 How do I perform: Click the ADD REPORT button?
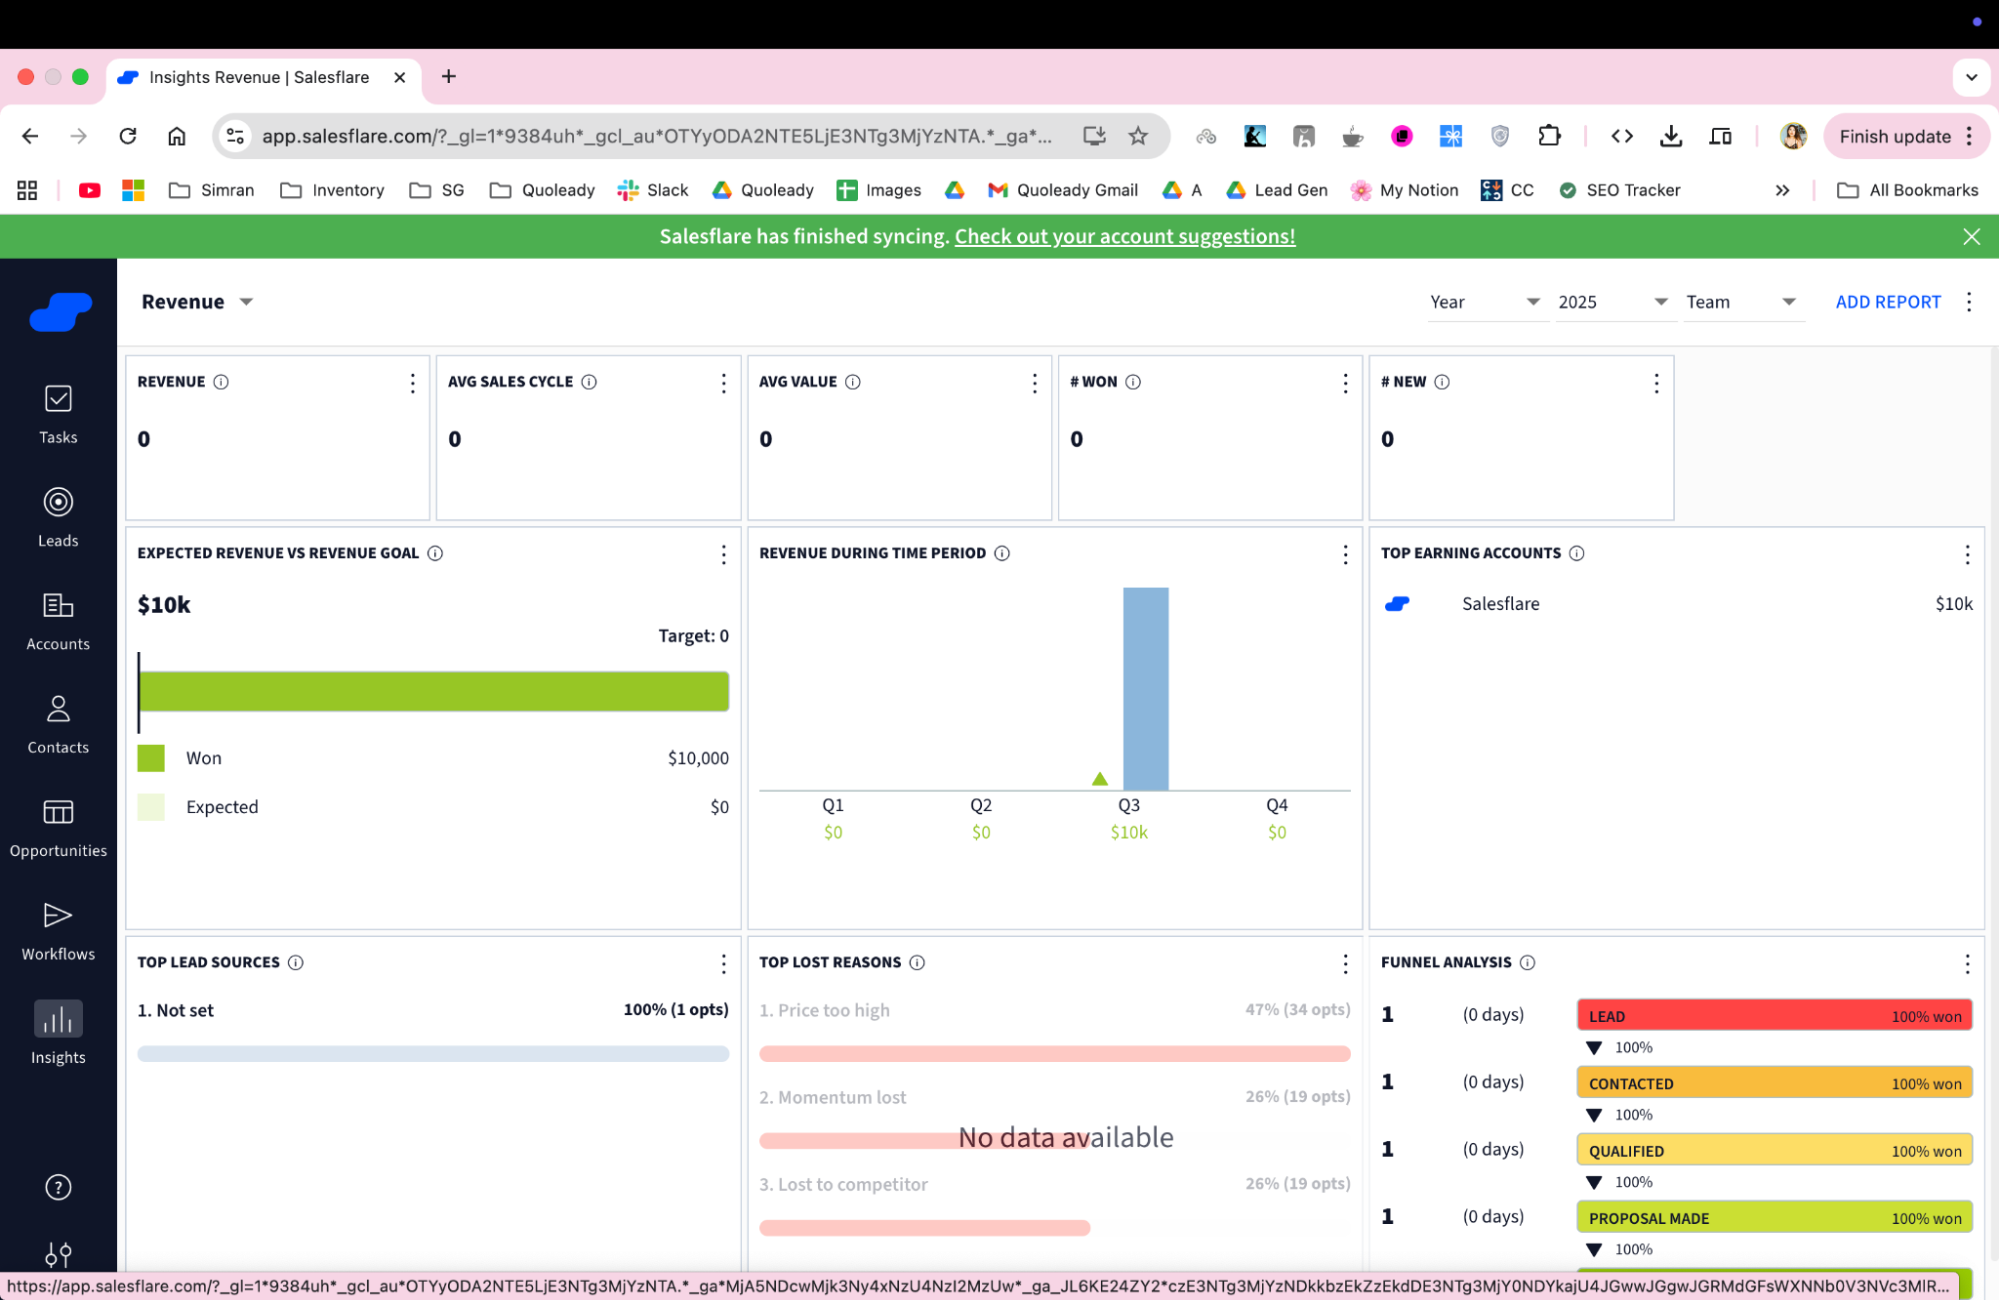1887,301
